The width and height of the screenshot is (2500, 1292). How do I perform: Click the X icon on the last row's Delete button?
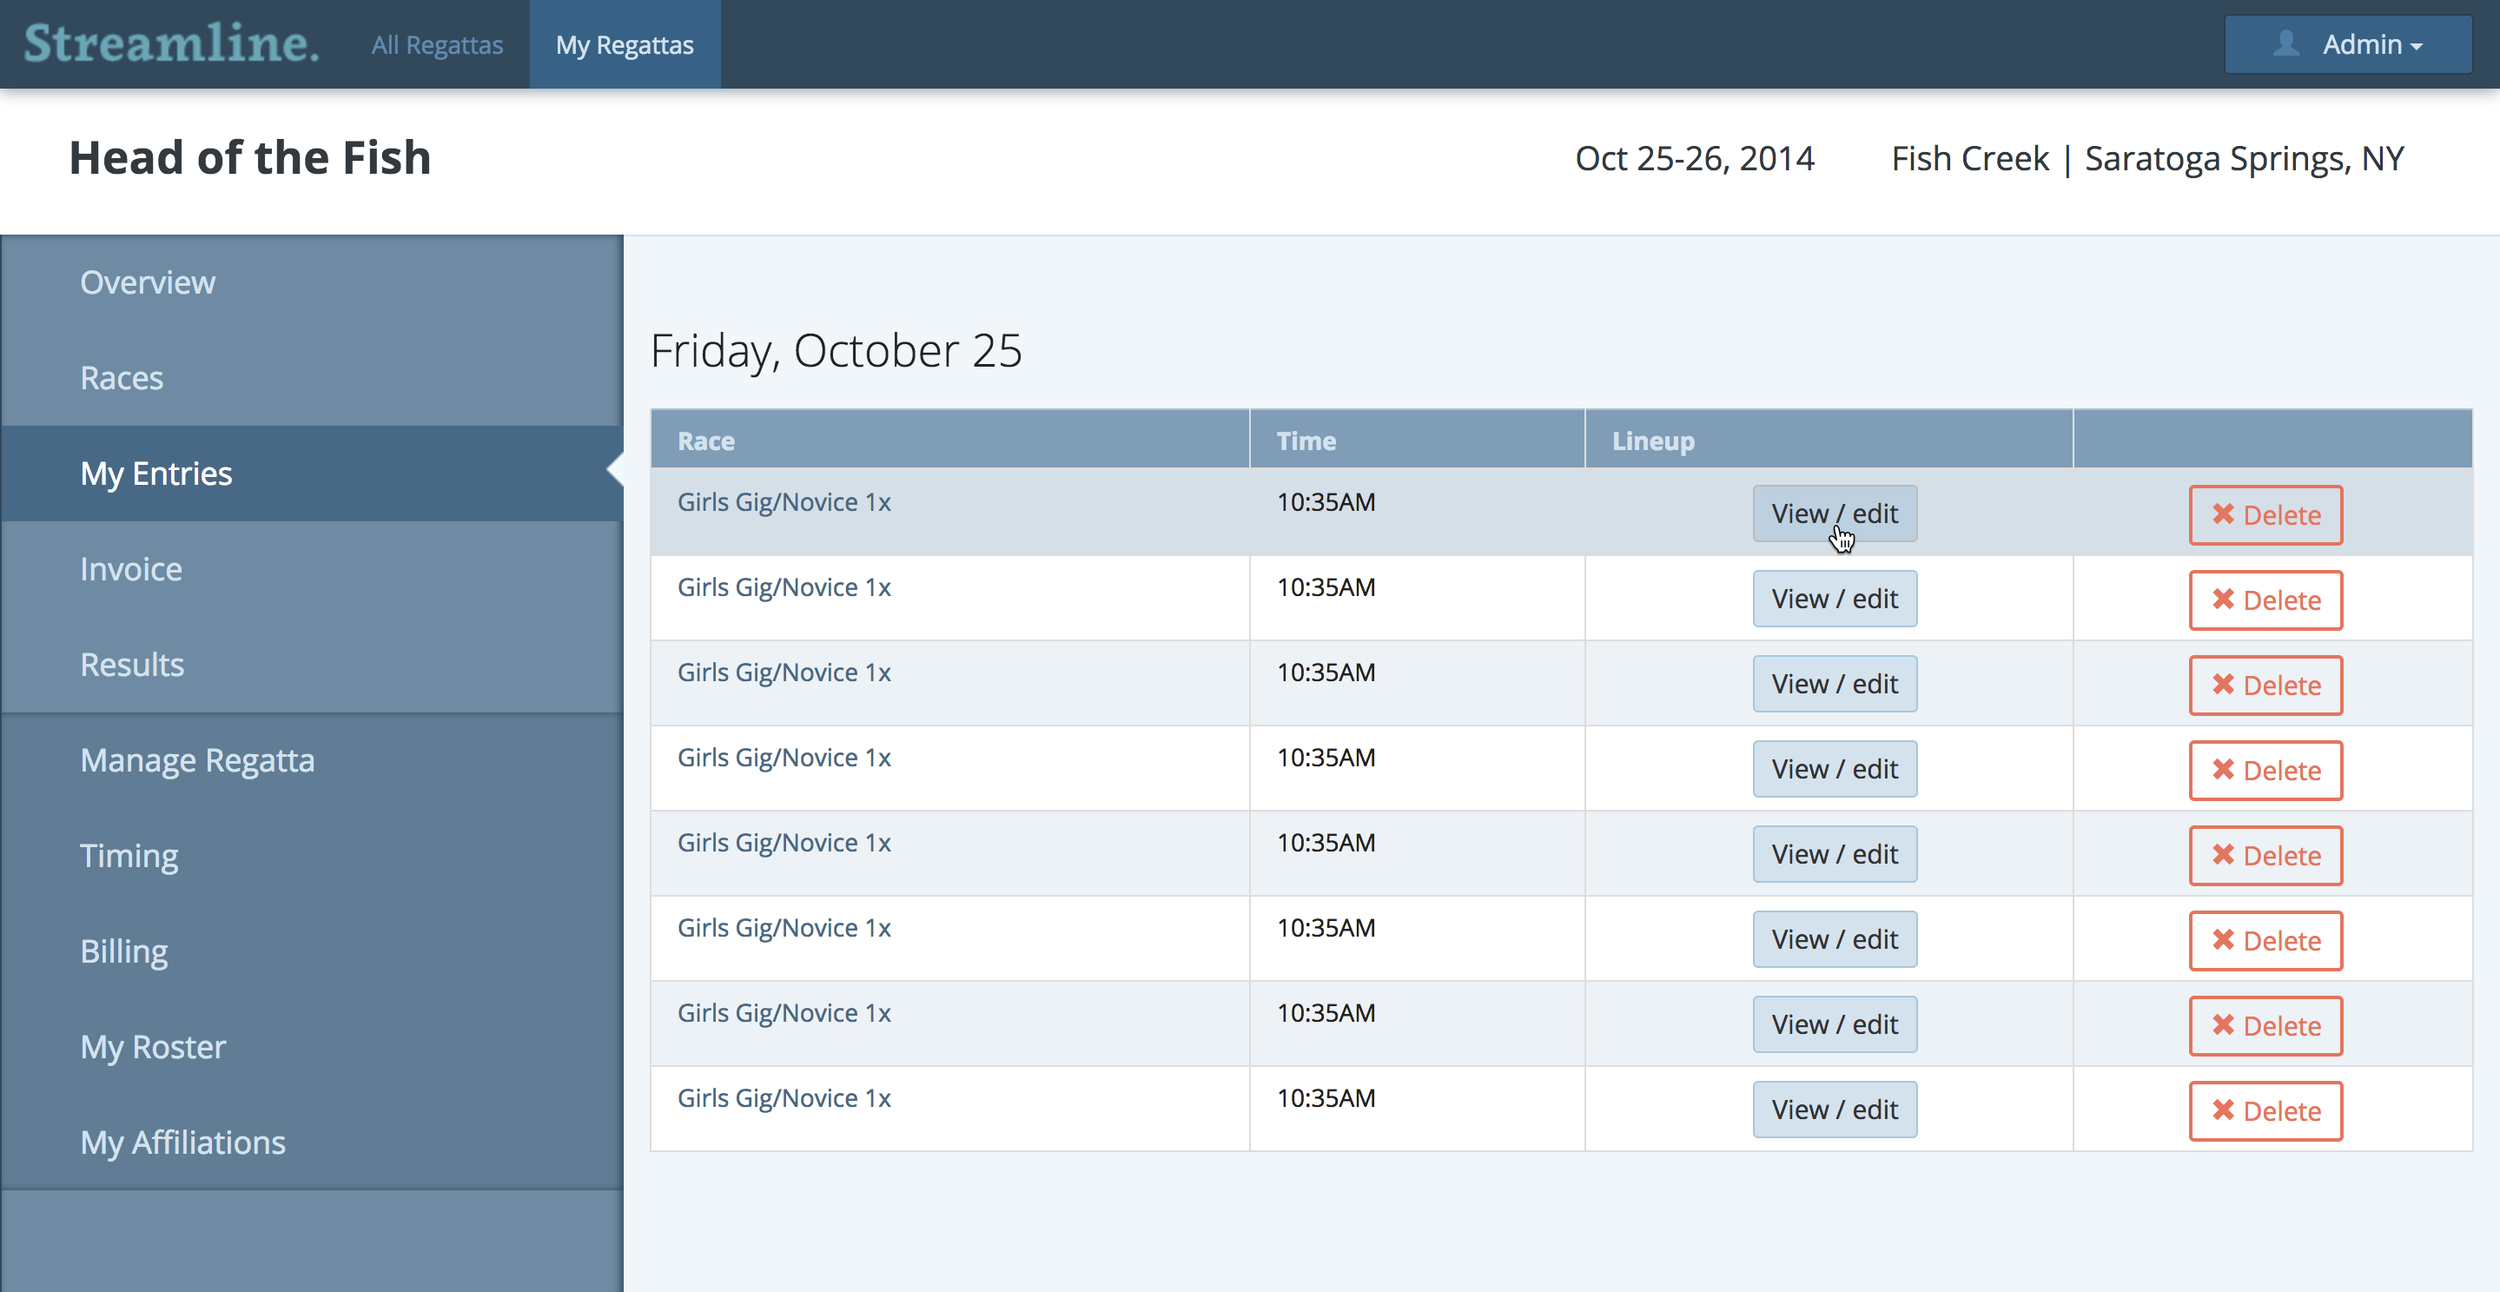coord(2224,1110)
